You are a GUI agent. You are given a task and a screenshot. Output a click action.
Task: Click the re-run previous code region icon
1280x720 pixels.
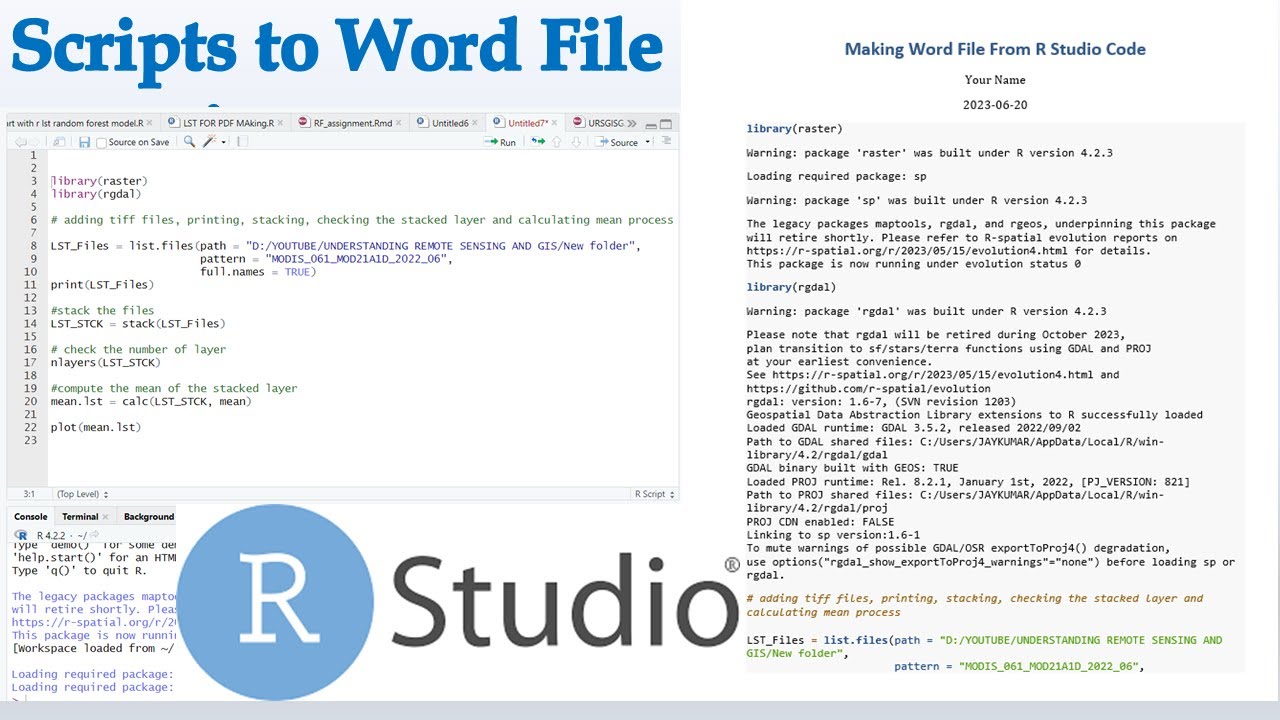(x=538, y=142)
